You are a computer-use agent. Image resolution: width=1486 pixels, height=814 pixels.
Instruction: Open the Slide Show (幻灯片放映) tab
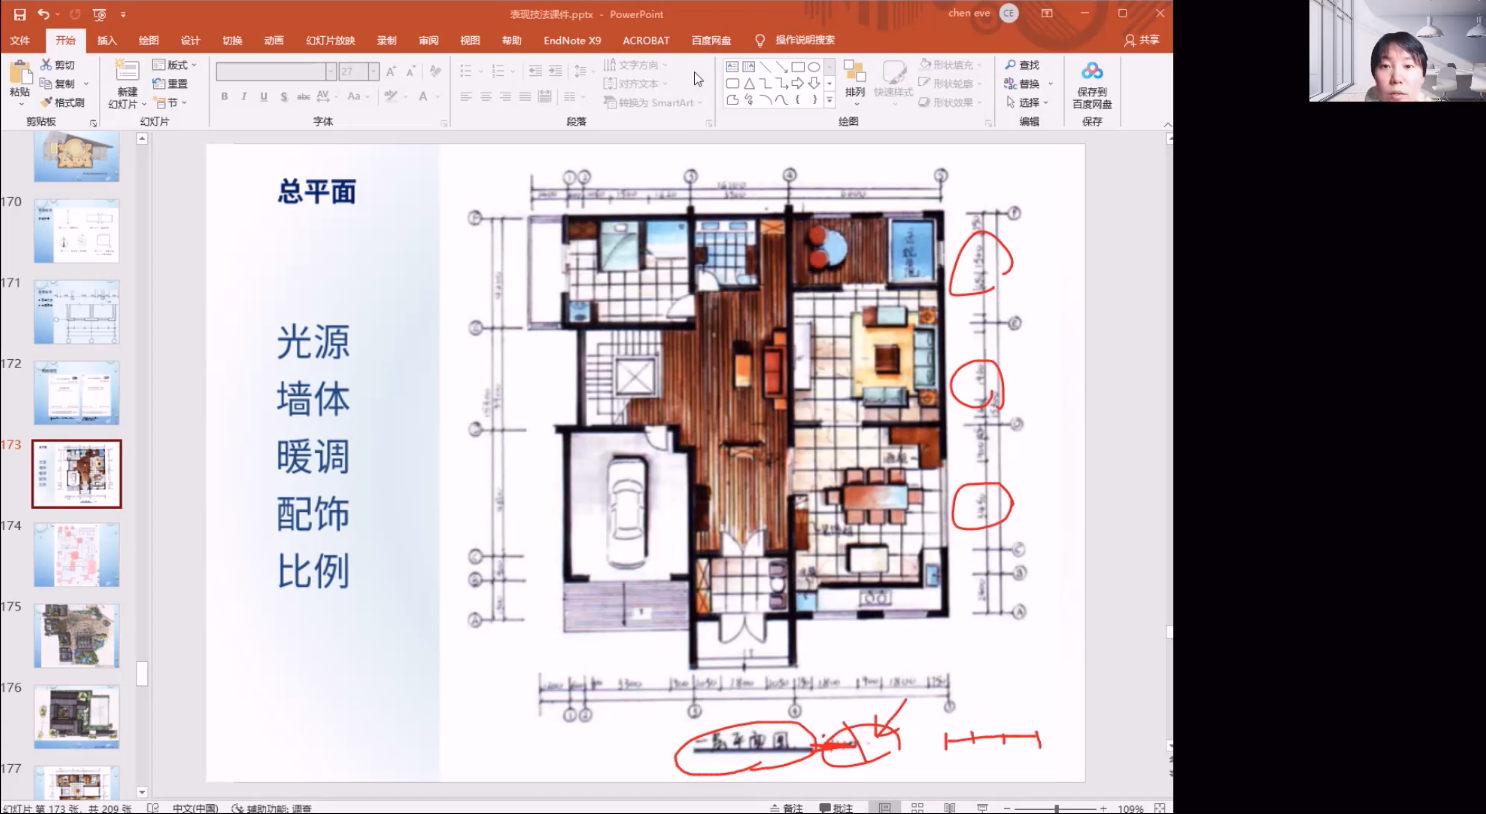click(x=330, y=40)
